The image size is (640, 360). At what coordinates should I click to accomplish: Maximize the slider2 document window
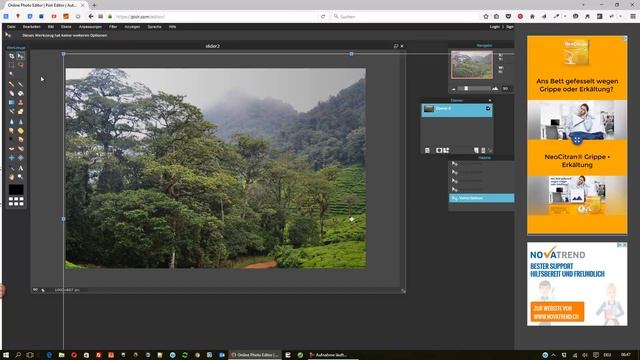tap(396, 46)
